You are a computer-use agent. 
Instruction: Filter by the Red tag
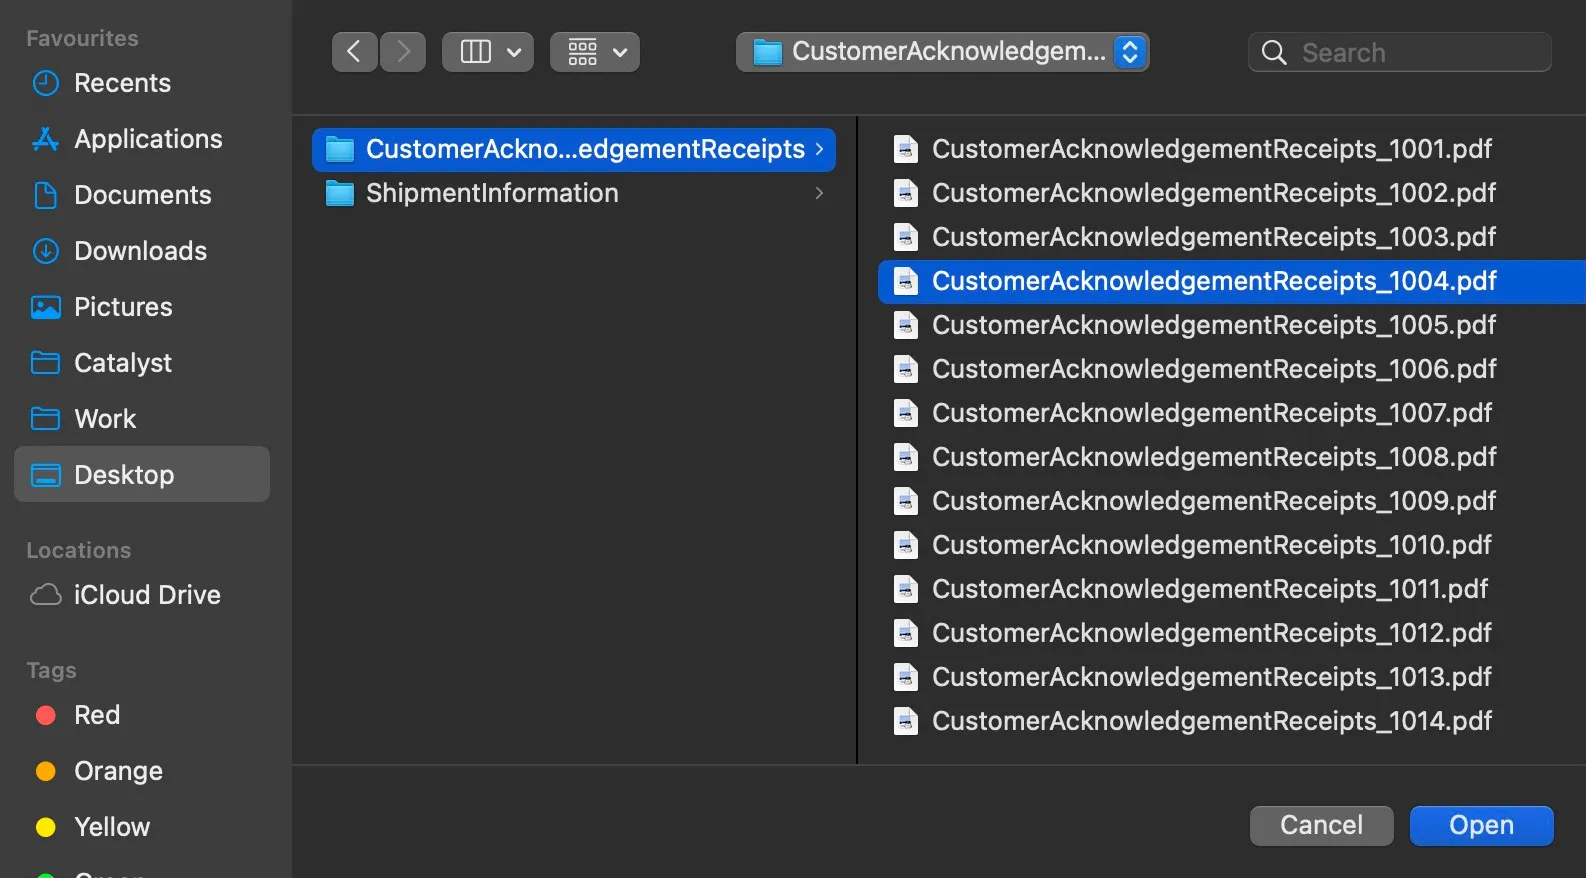point(142,715)
